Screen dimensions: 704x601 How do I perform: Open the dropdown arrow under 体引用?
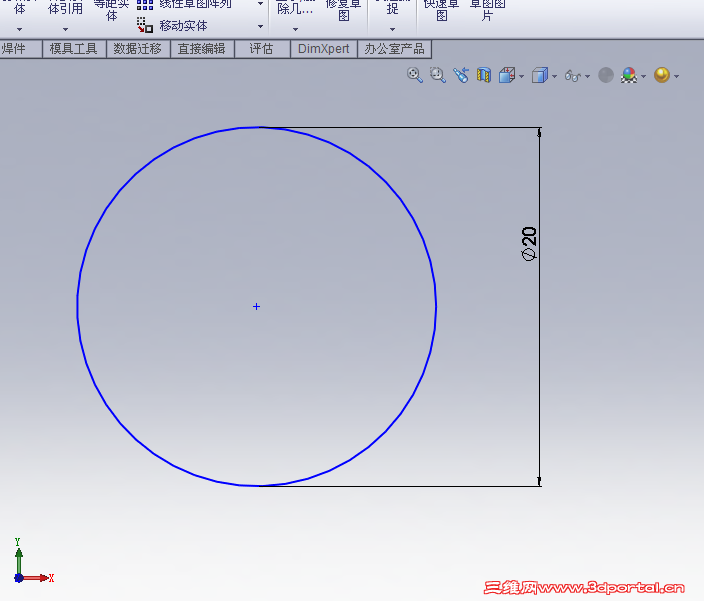(65, 30)
